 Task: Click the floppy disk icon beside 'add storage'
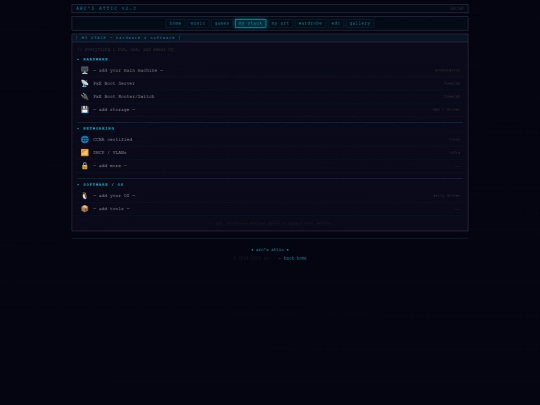tap(85, 110)
